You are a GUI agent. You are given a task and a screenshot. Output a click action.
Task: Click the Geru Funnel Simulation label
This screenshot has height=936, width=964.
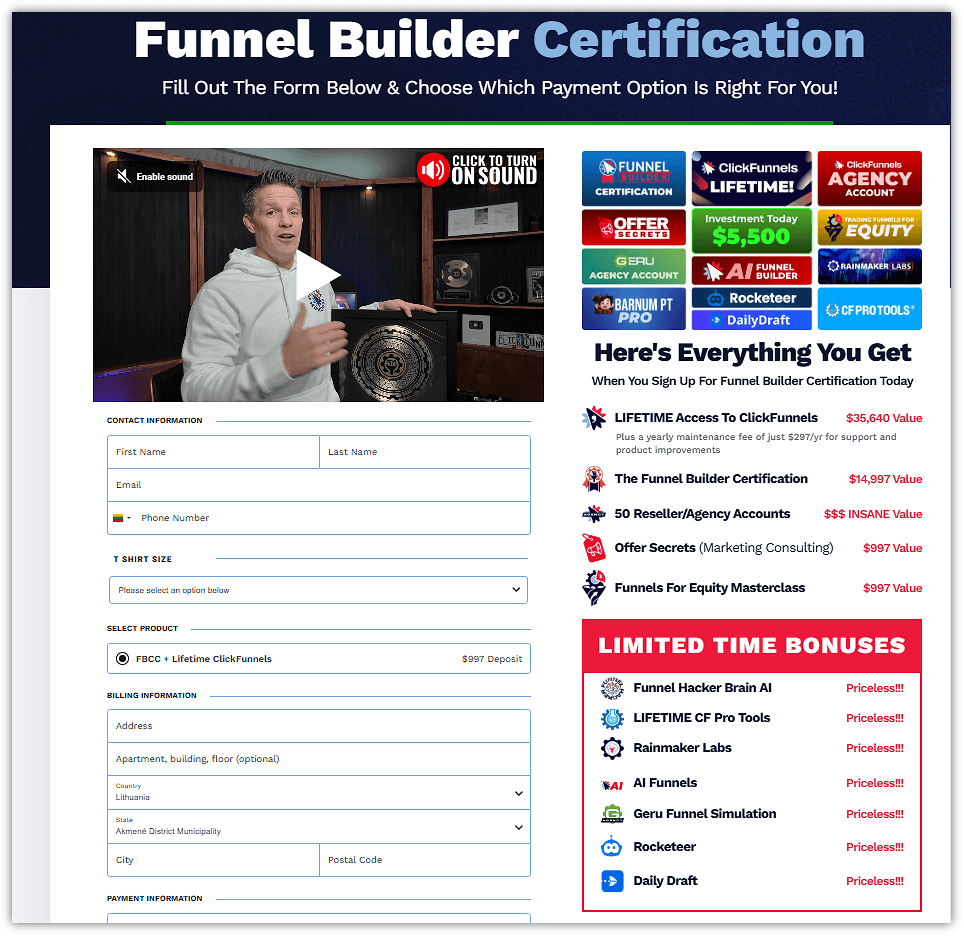705,814
